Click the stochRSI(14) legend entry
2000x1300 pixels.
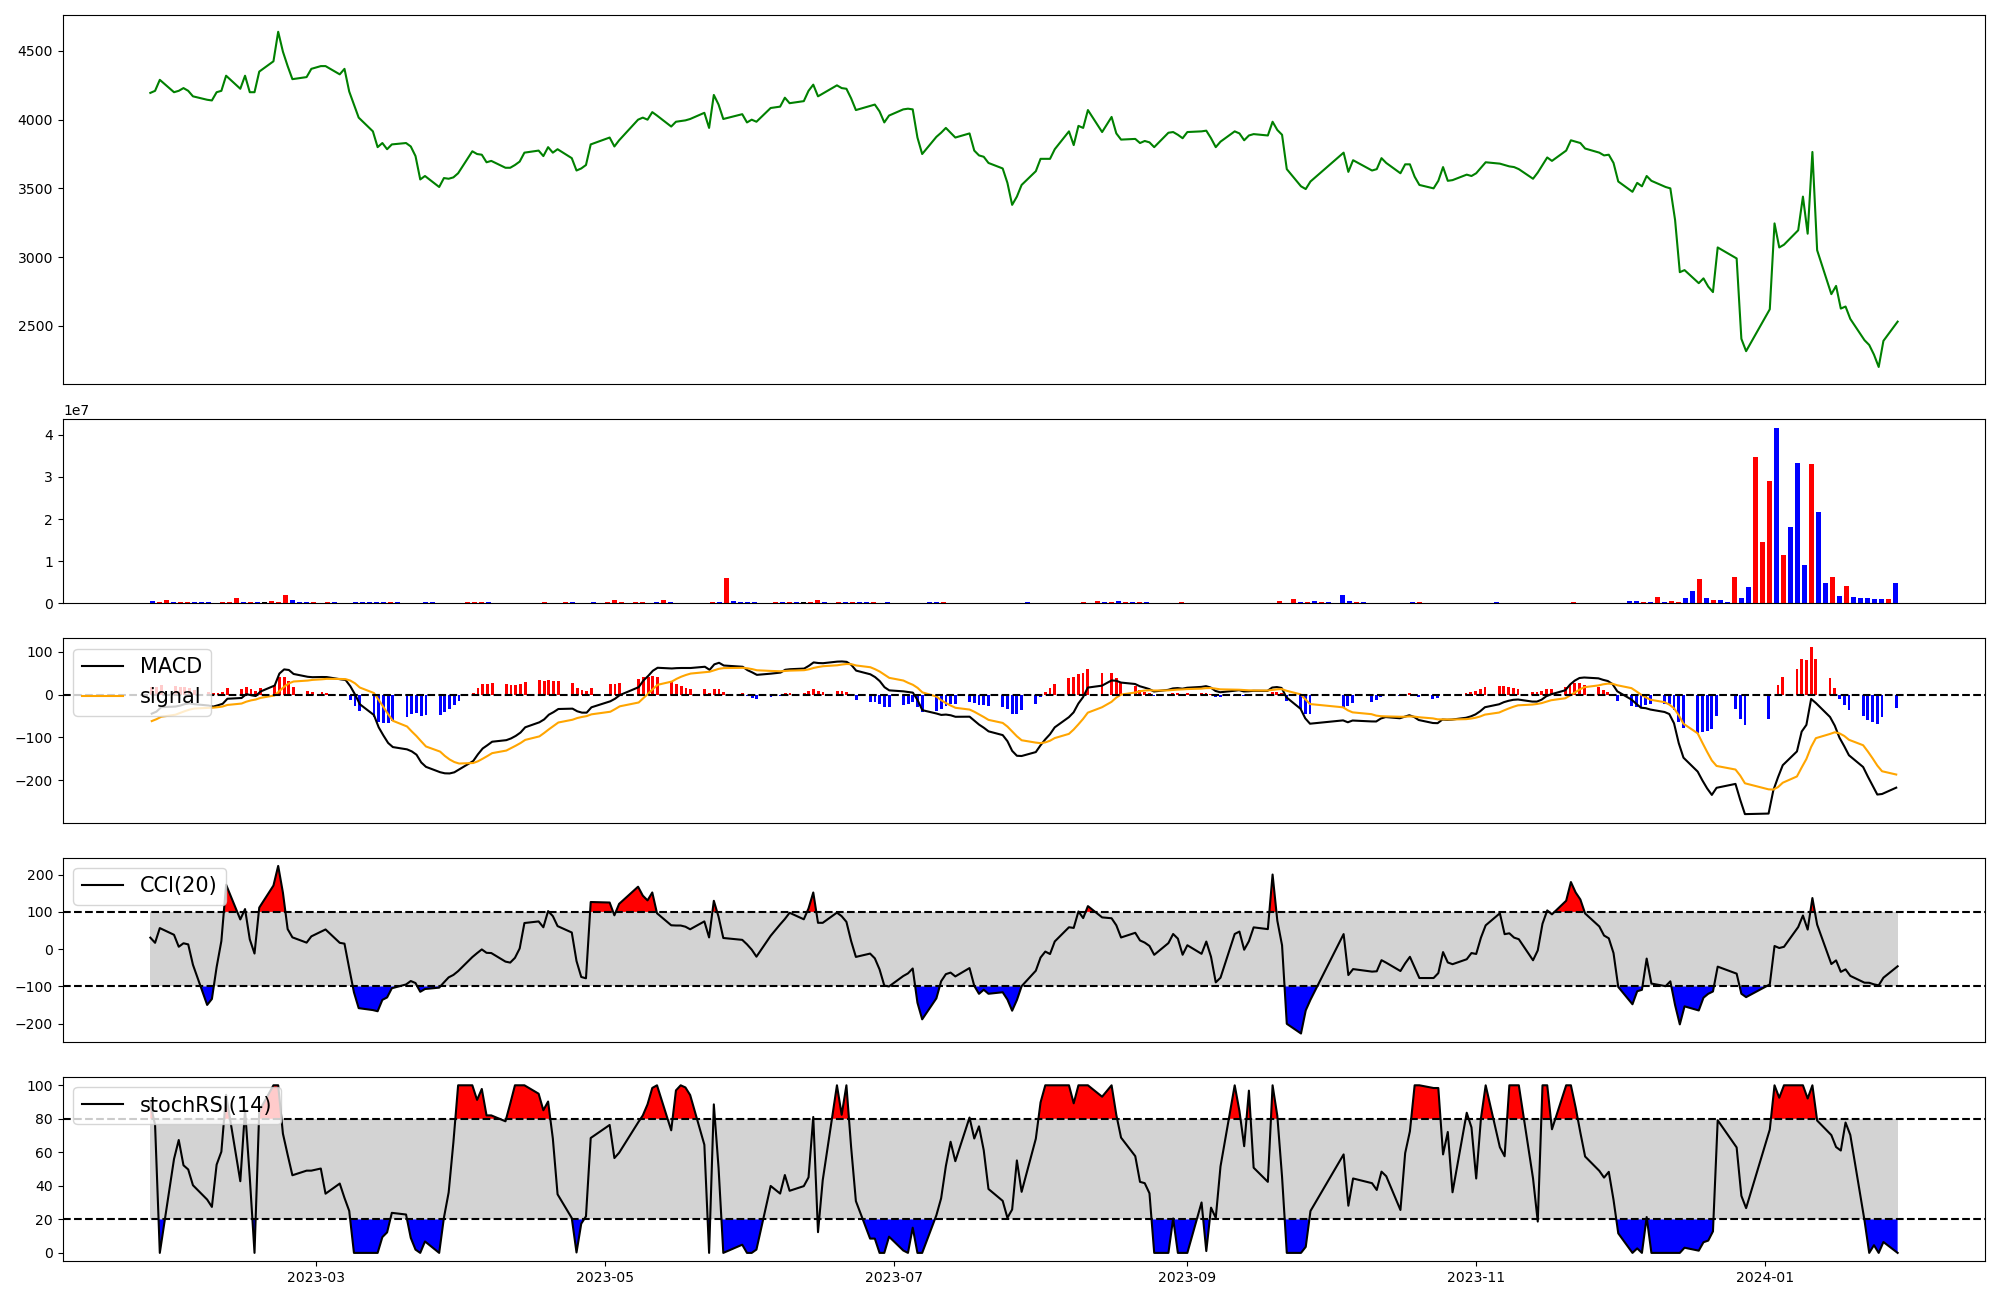tap(204, 1105)
